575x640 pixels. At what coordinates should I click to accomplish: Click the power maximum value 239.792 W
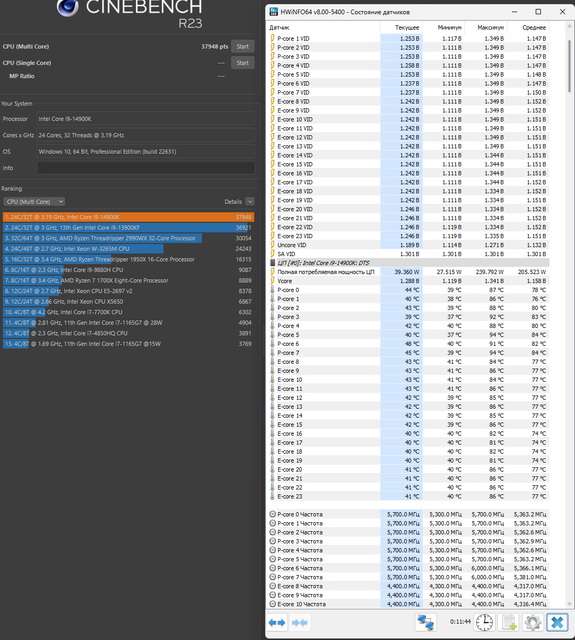[x=488, y=272]
